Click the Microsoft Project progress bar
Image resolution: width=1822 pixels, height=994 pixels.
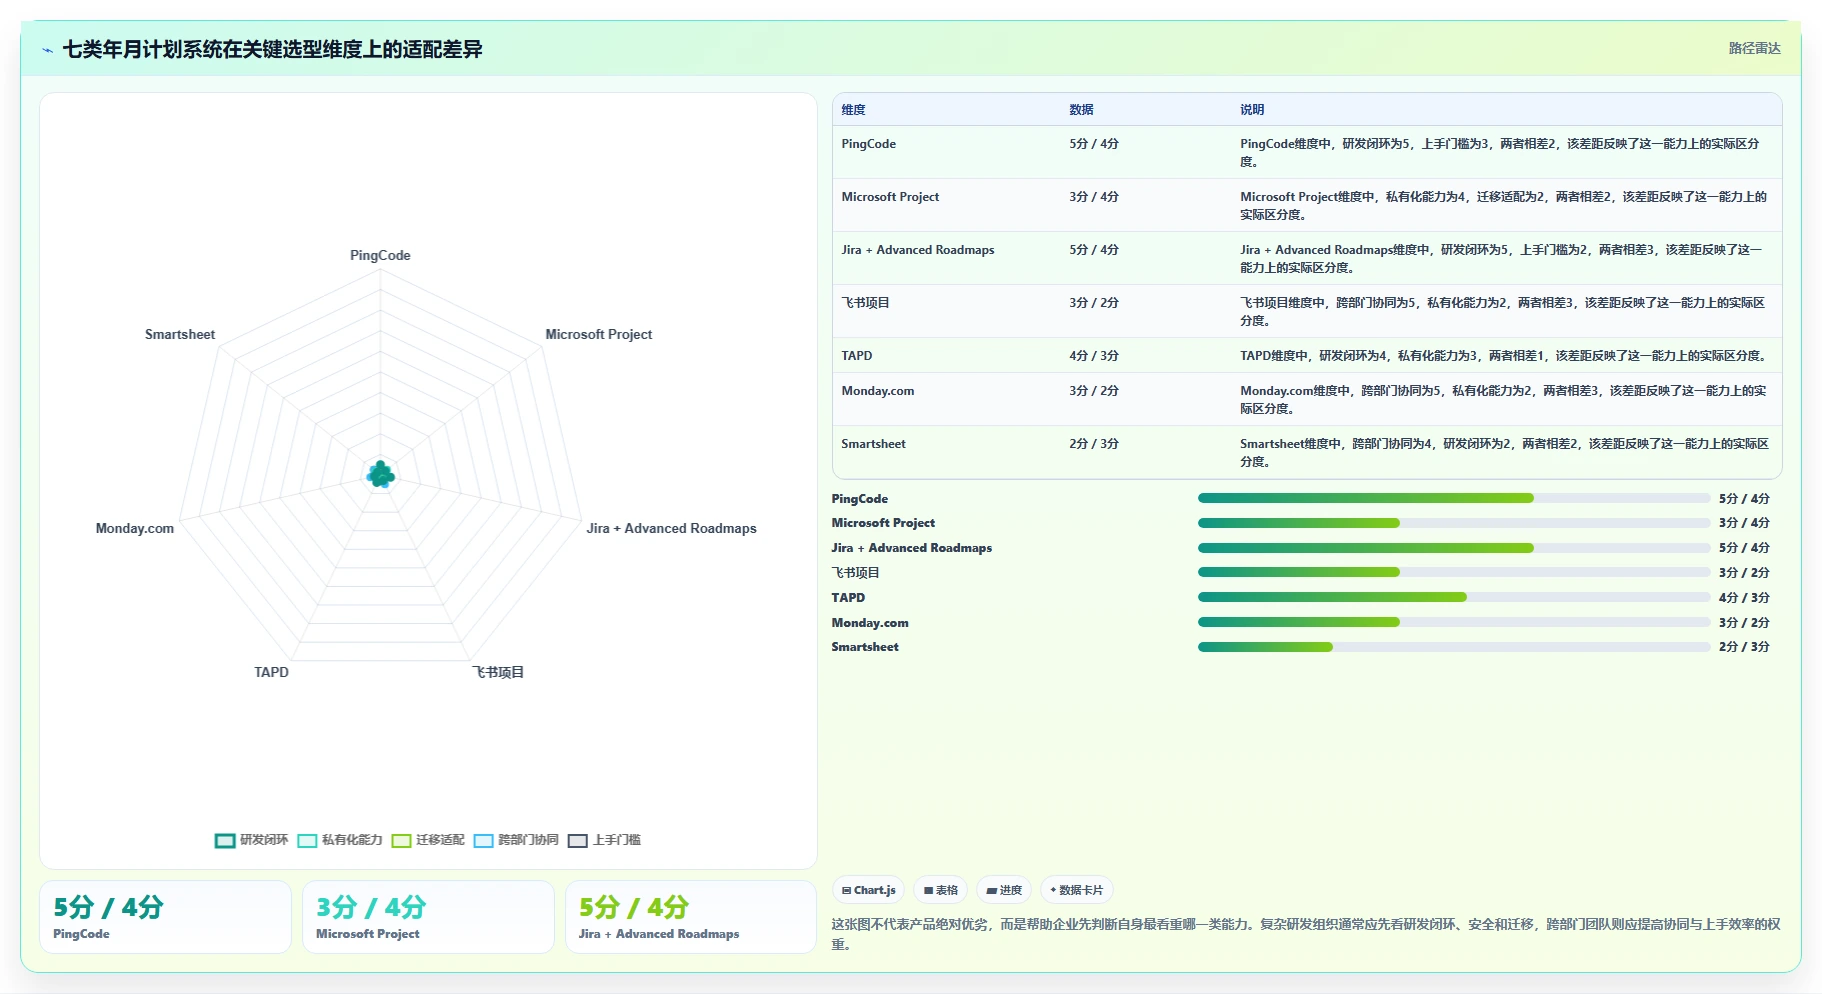(x=1453, y=523)
